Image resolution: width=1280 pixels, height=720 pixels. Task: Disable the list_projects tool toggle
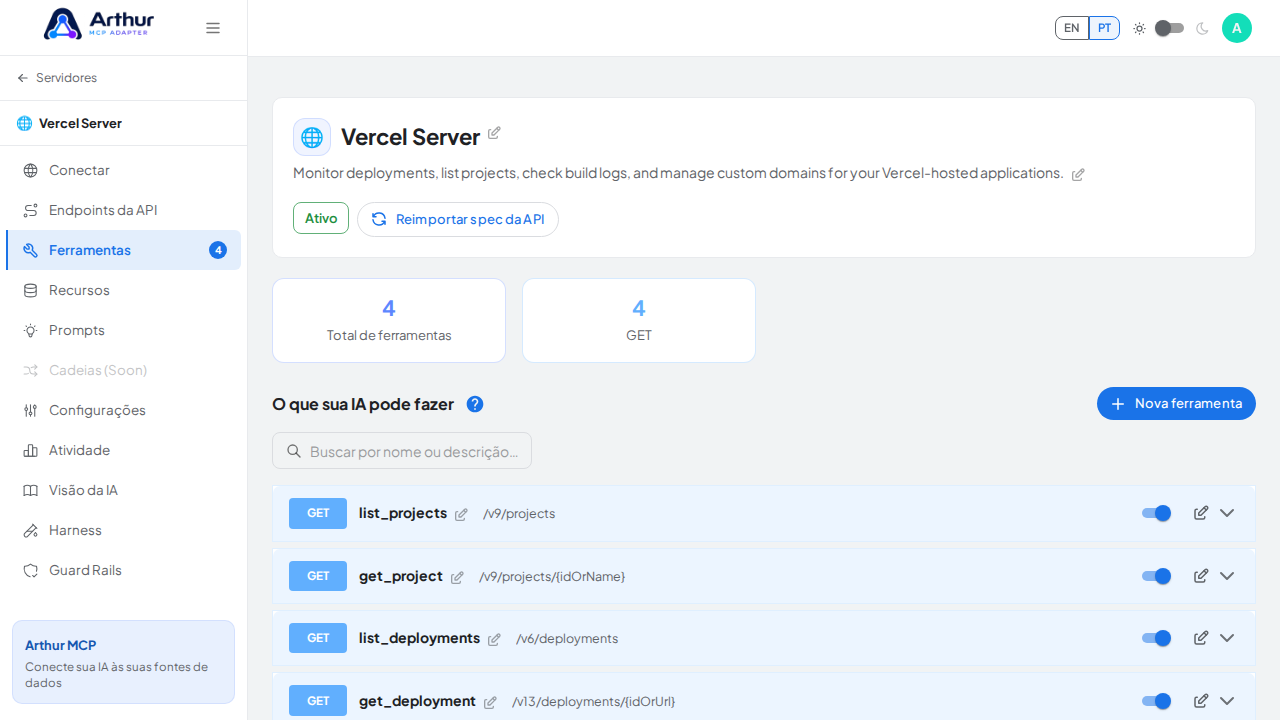[1157, 513]
